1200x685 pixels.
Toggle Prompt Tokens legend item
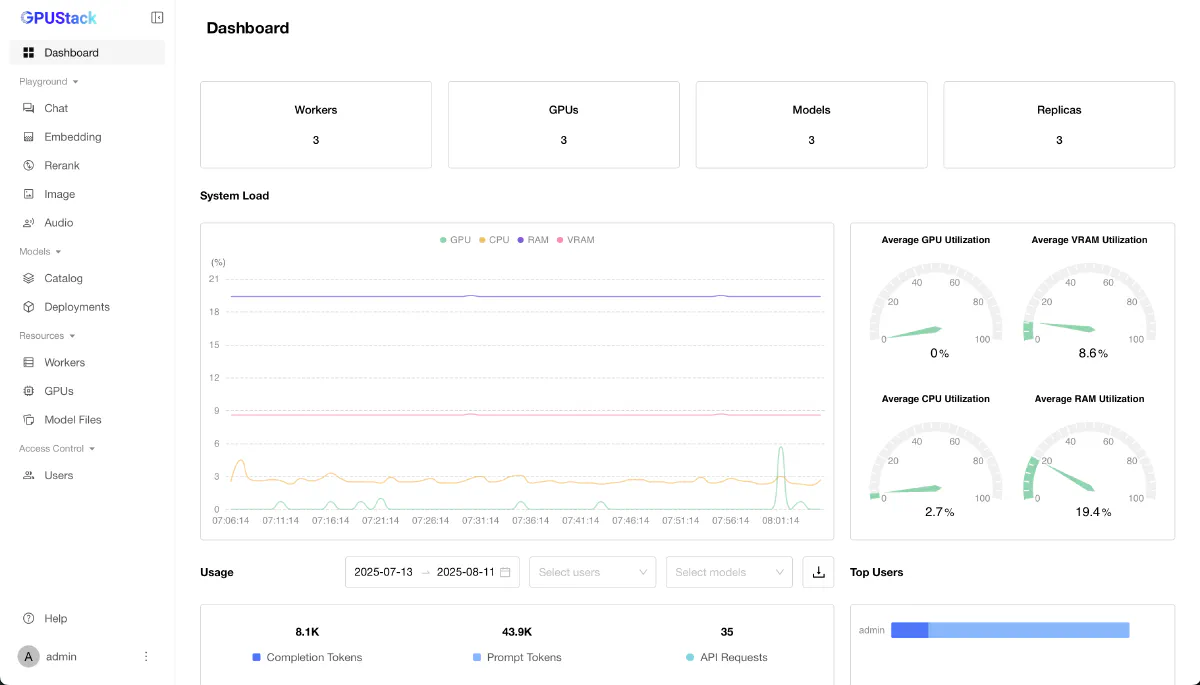pyautogui.click(x=517, y=657)
